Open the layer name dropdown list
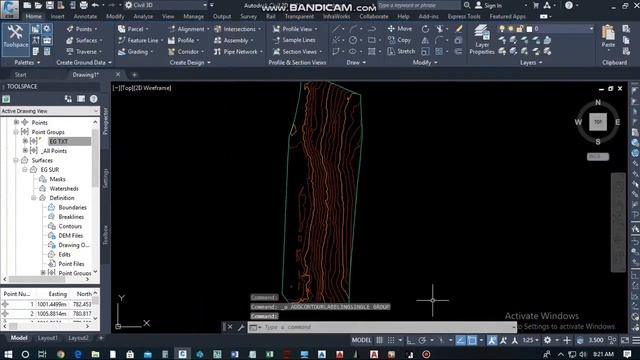The width and height of the screenshot is (640, 360). (591, 29)
